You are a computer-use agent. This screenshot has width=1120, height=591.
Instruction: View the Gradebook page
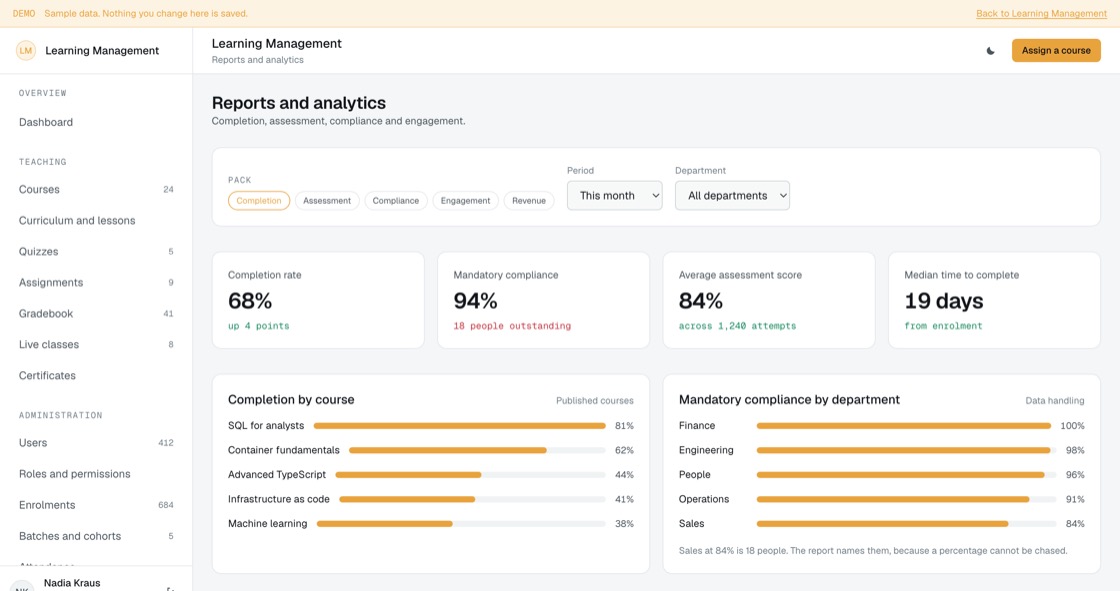96,314
